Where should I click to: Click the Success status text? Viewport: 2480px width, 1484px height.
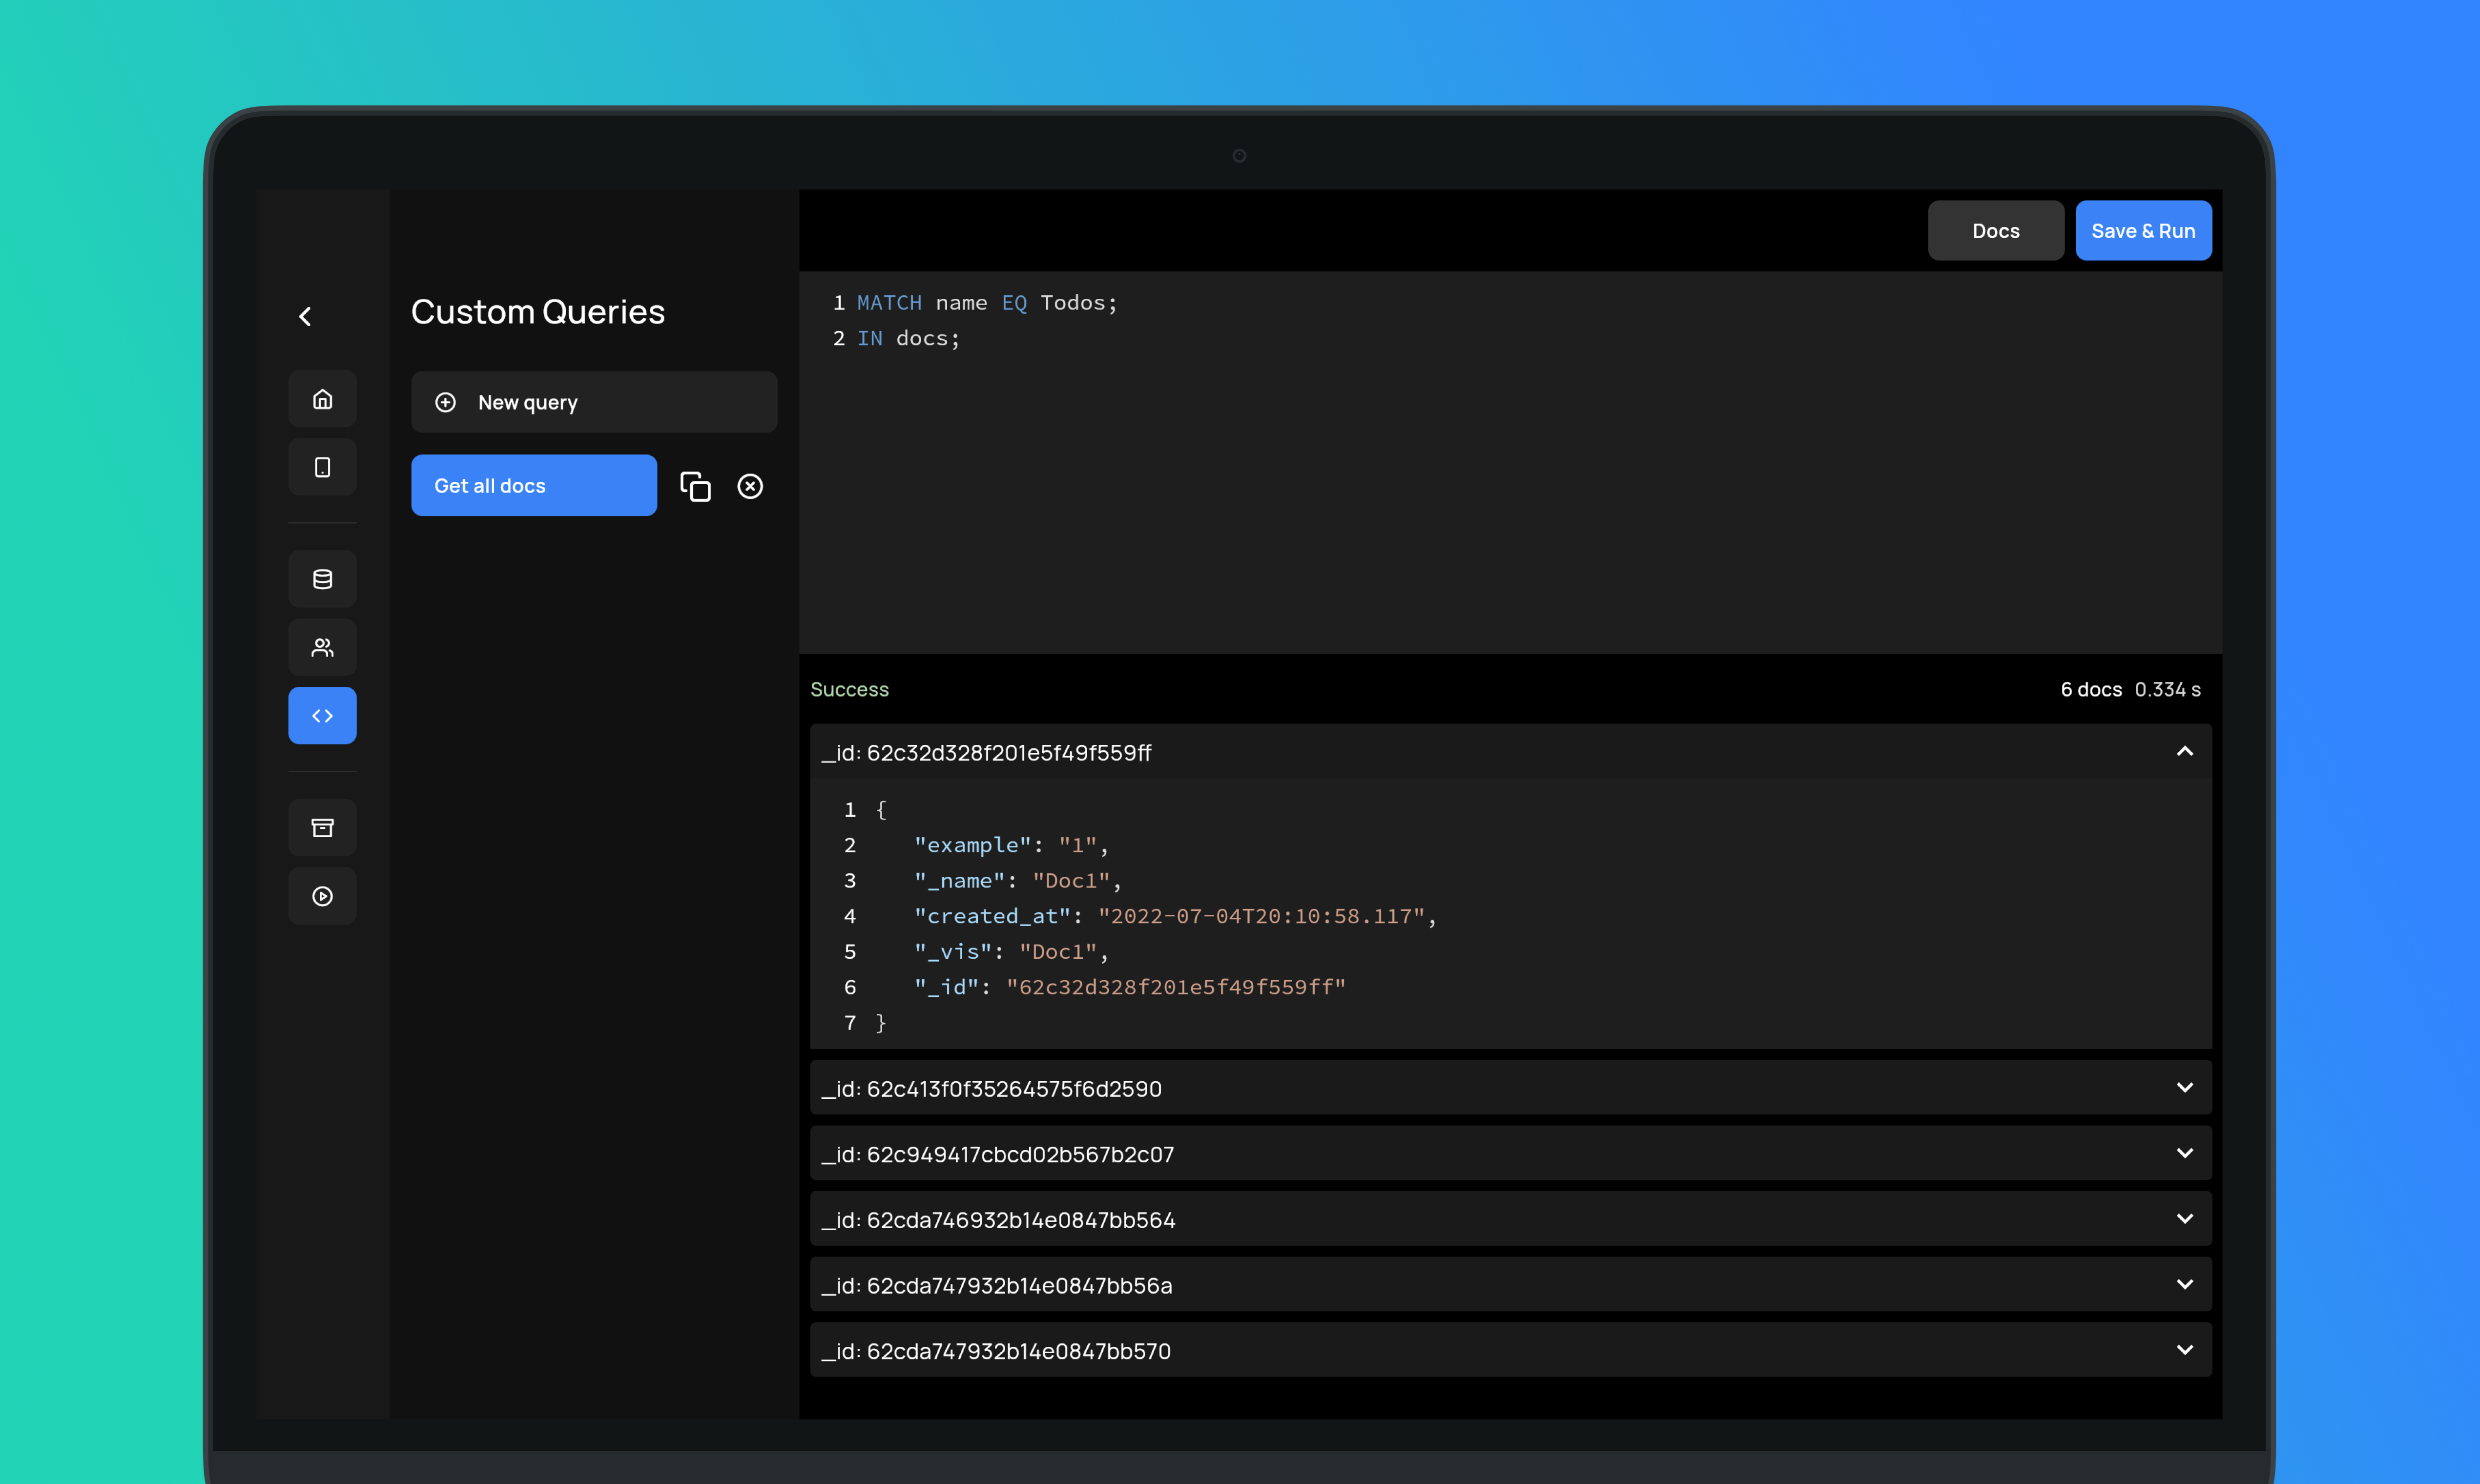point(849,689)
